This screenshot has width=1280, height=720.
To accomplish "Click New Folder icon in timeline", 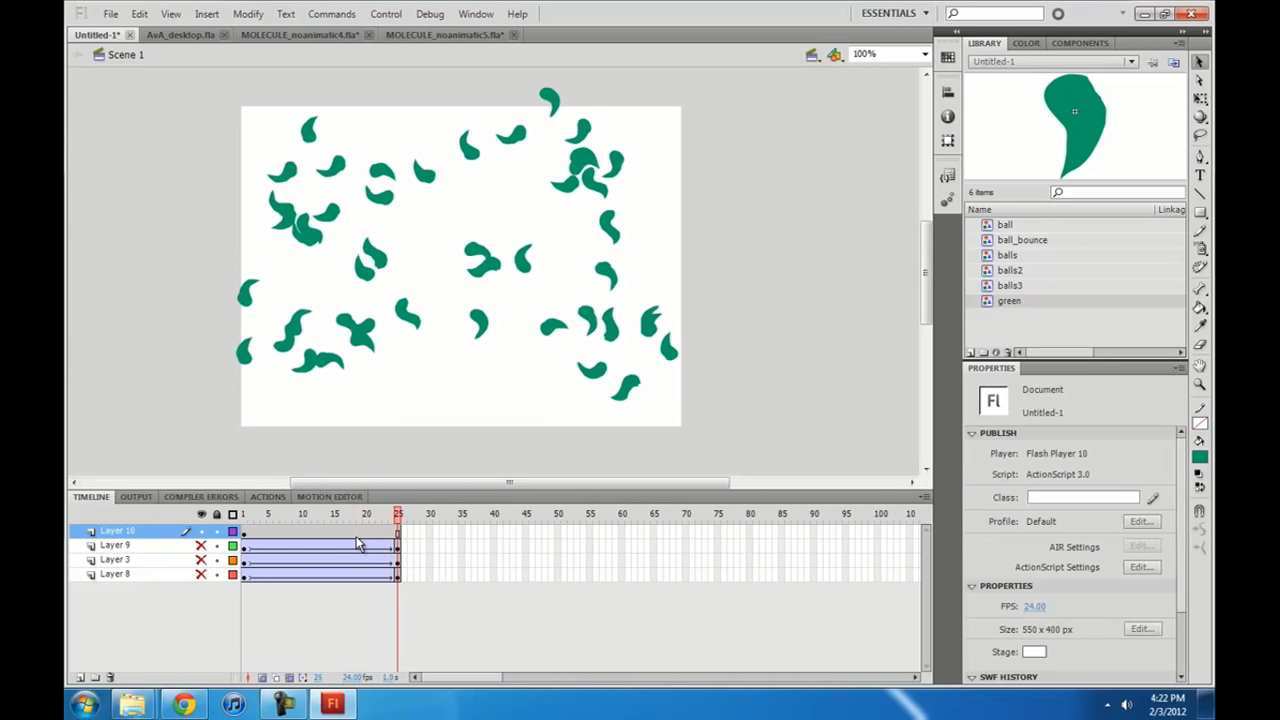I will point(95,677).
